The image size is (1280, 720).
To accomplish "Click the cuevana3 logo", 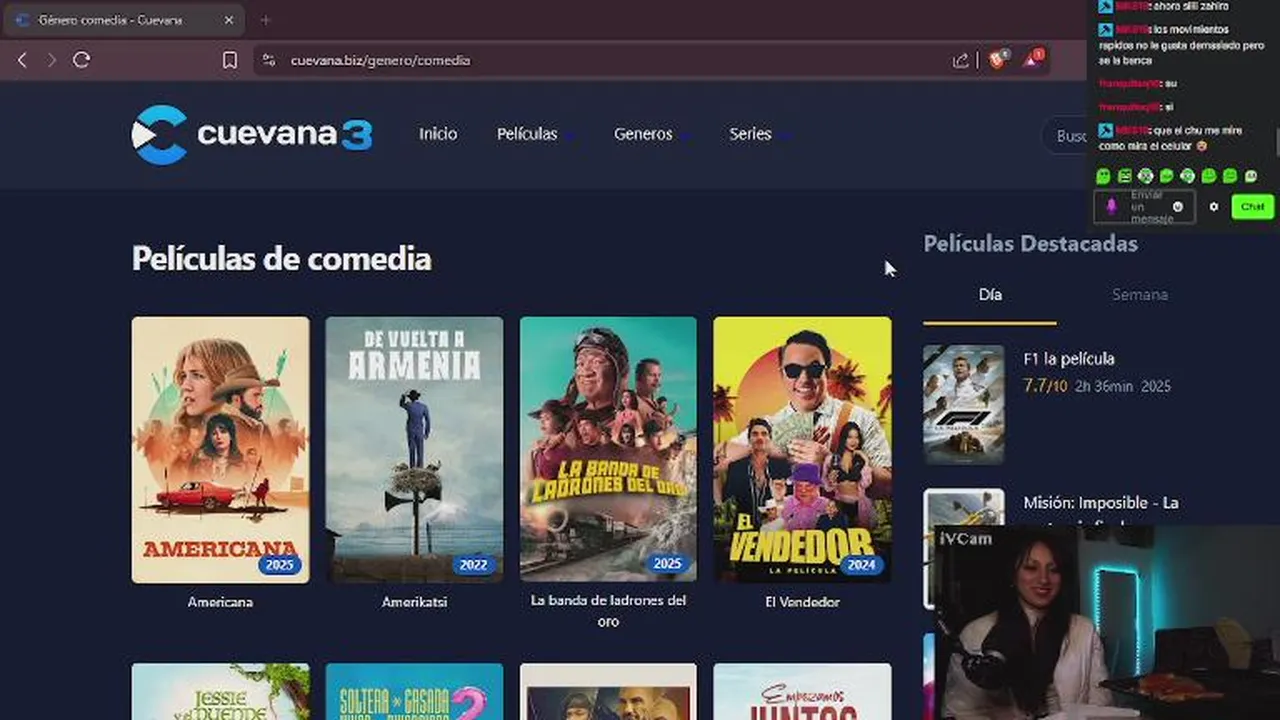I will 252,134.
